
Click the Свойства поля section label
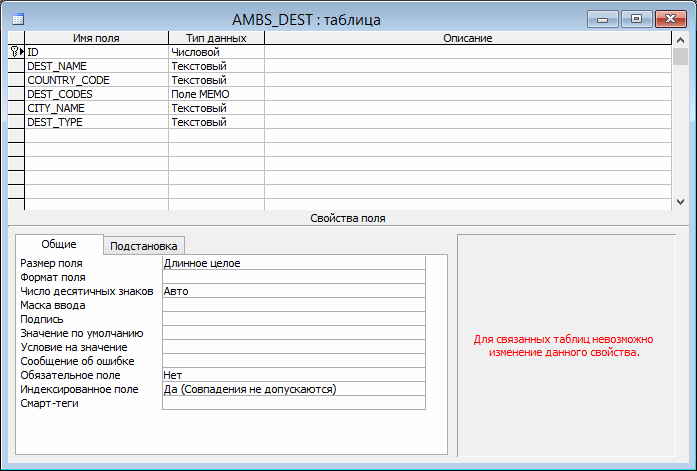pyautogui.click(x=348, y=218)
